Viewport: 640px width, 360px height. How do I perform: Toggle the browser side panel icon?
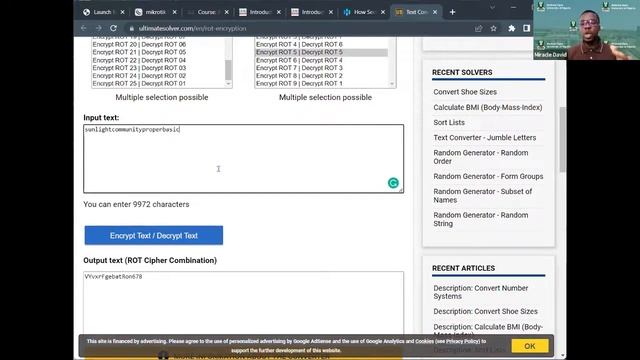[x=527, y=28]
